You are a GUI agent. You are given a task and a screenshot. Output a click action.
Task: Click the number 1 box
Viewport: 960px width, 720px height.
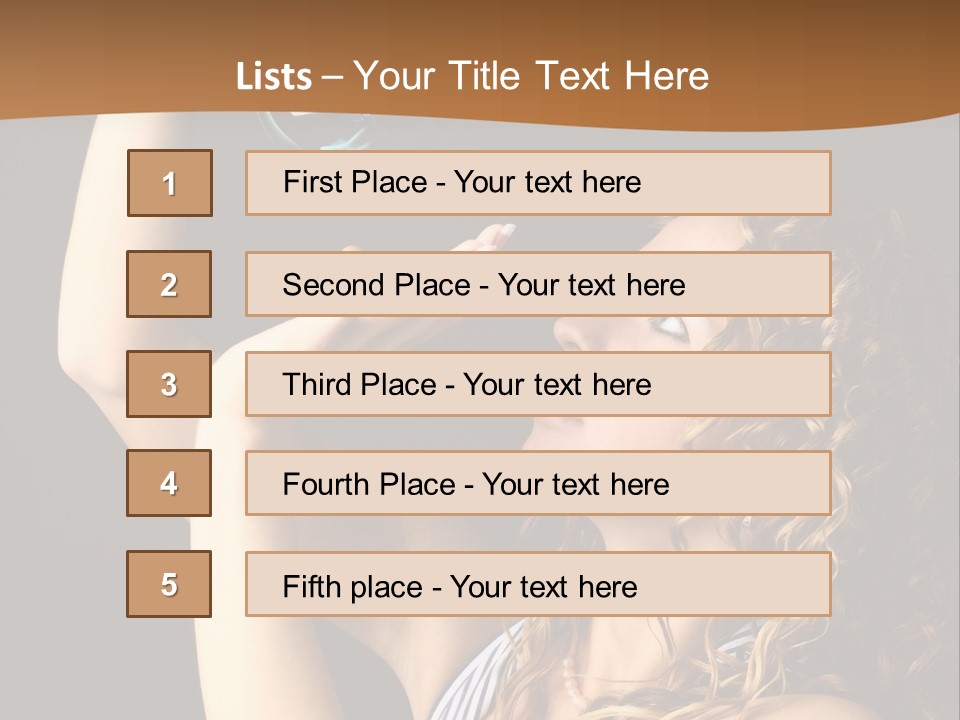170,183
